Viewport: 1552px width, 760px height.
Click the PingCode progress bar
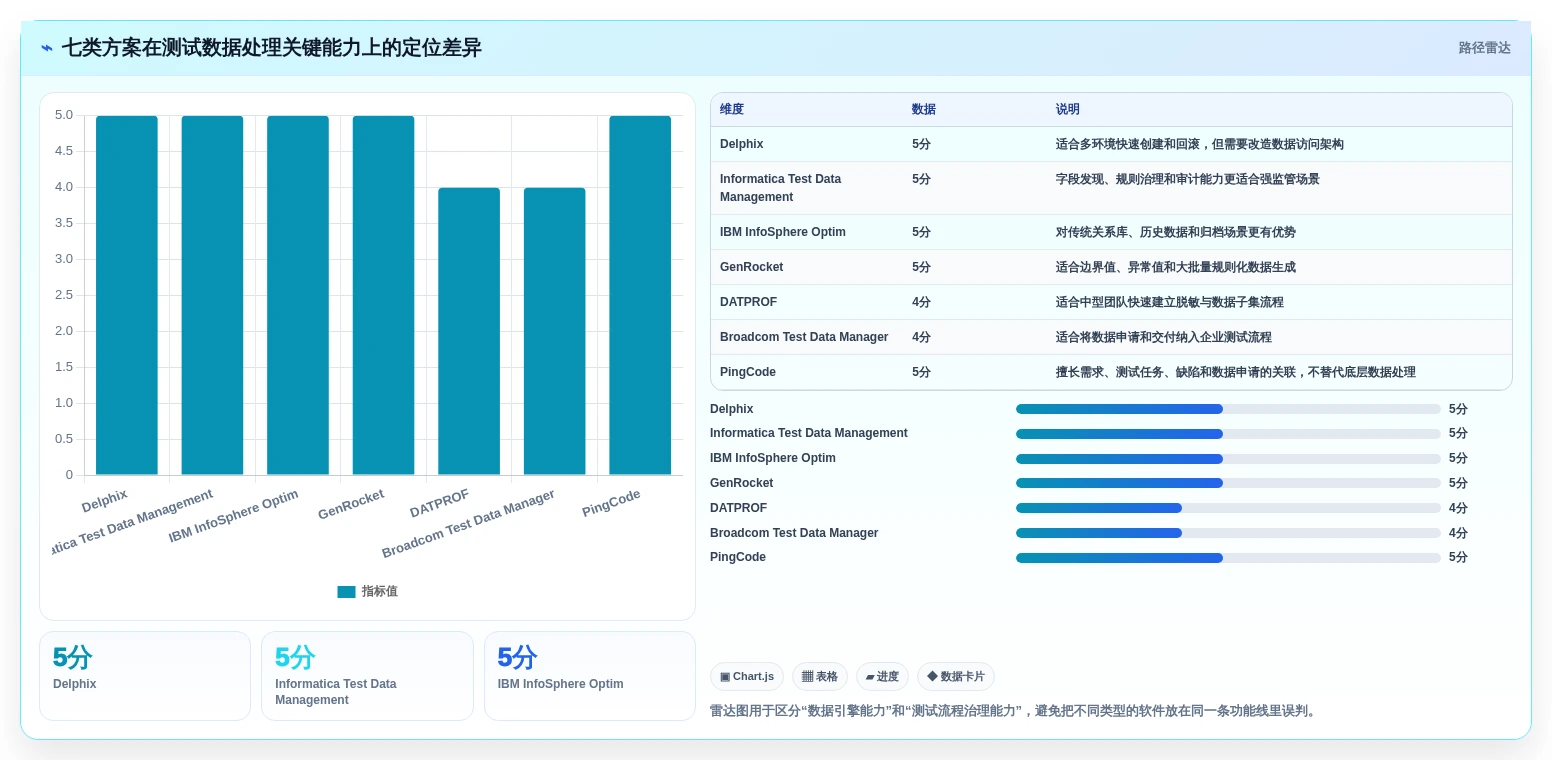(x=1228, y=558)
